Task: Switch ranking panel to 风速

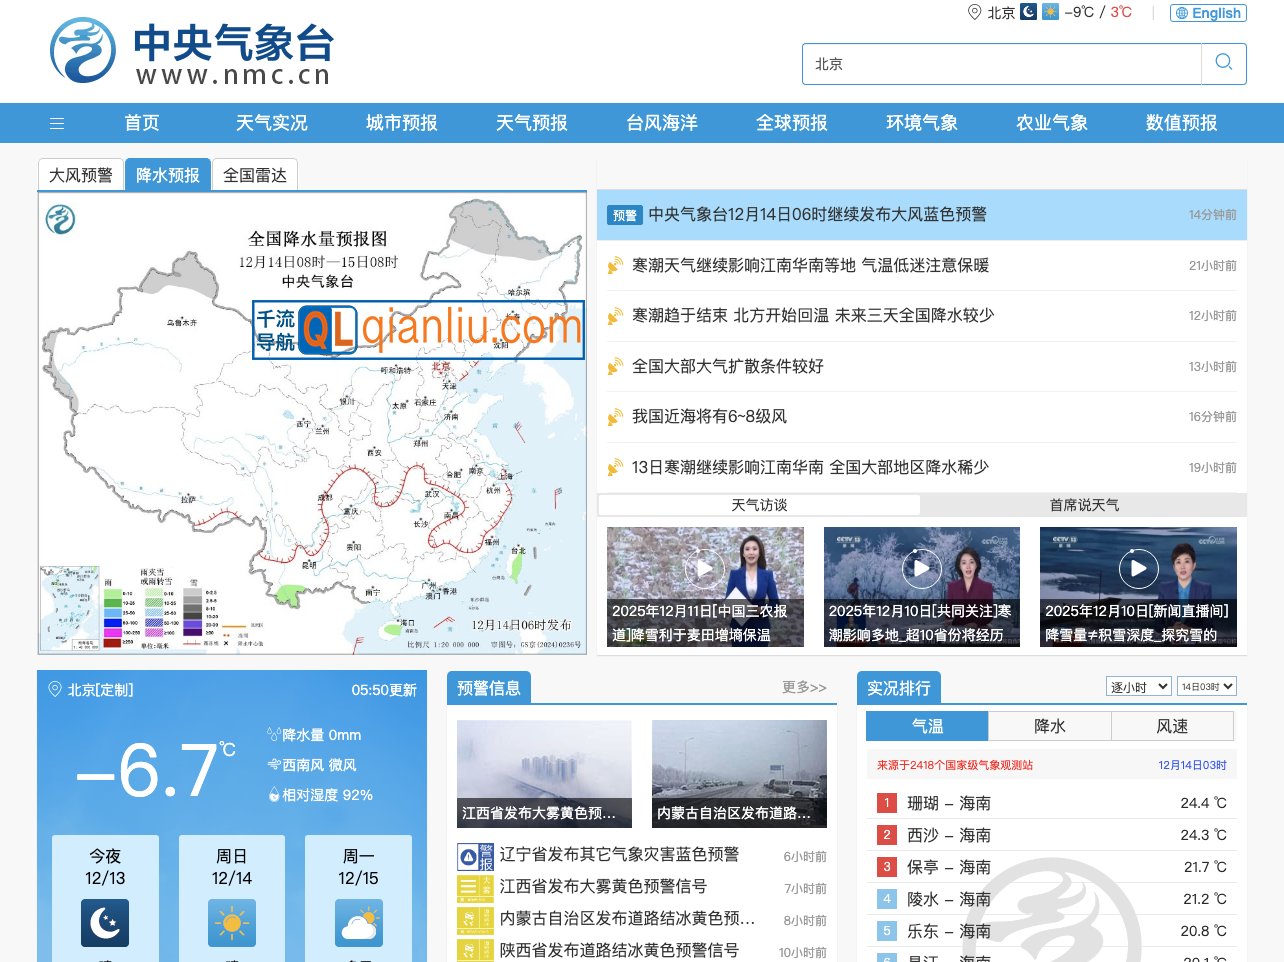Action: (x=1171, y=726)
